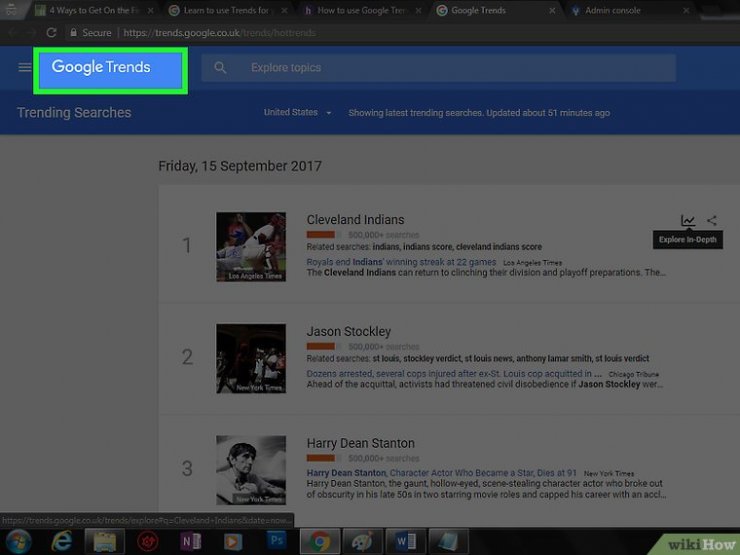The width and height of the screenshot is (740, 555).
Task: Click the Jason Stockley title
Action: pyautogui.click(x=349, y=331)
